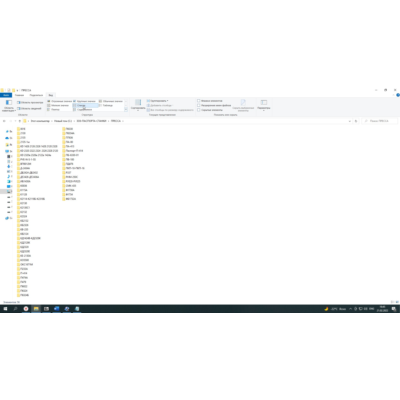This screenshot has width=400, height=400.
Task: Enable the Item check boxes (Флажки элементов) checkbox
Action: pyautogui.click(x=210, y=101)
